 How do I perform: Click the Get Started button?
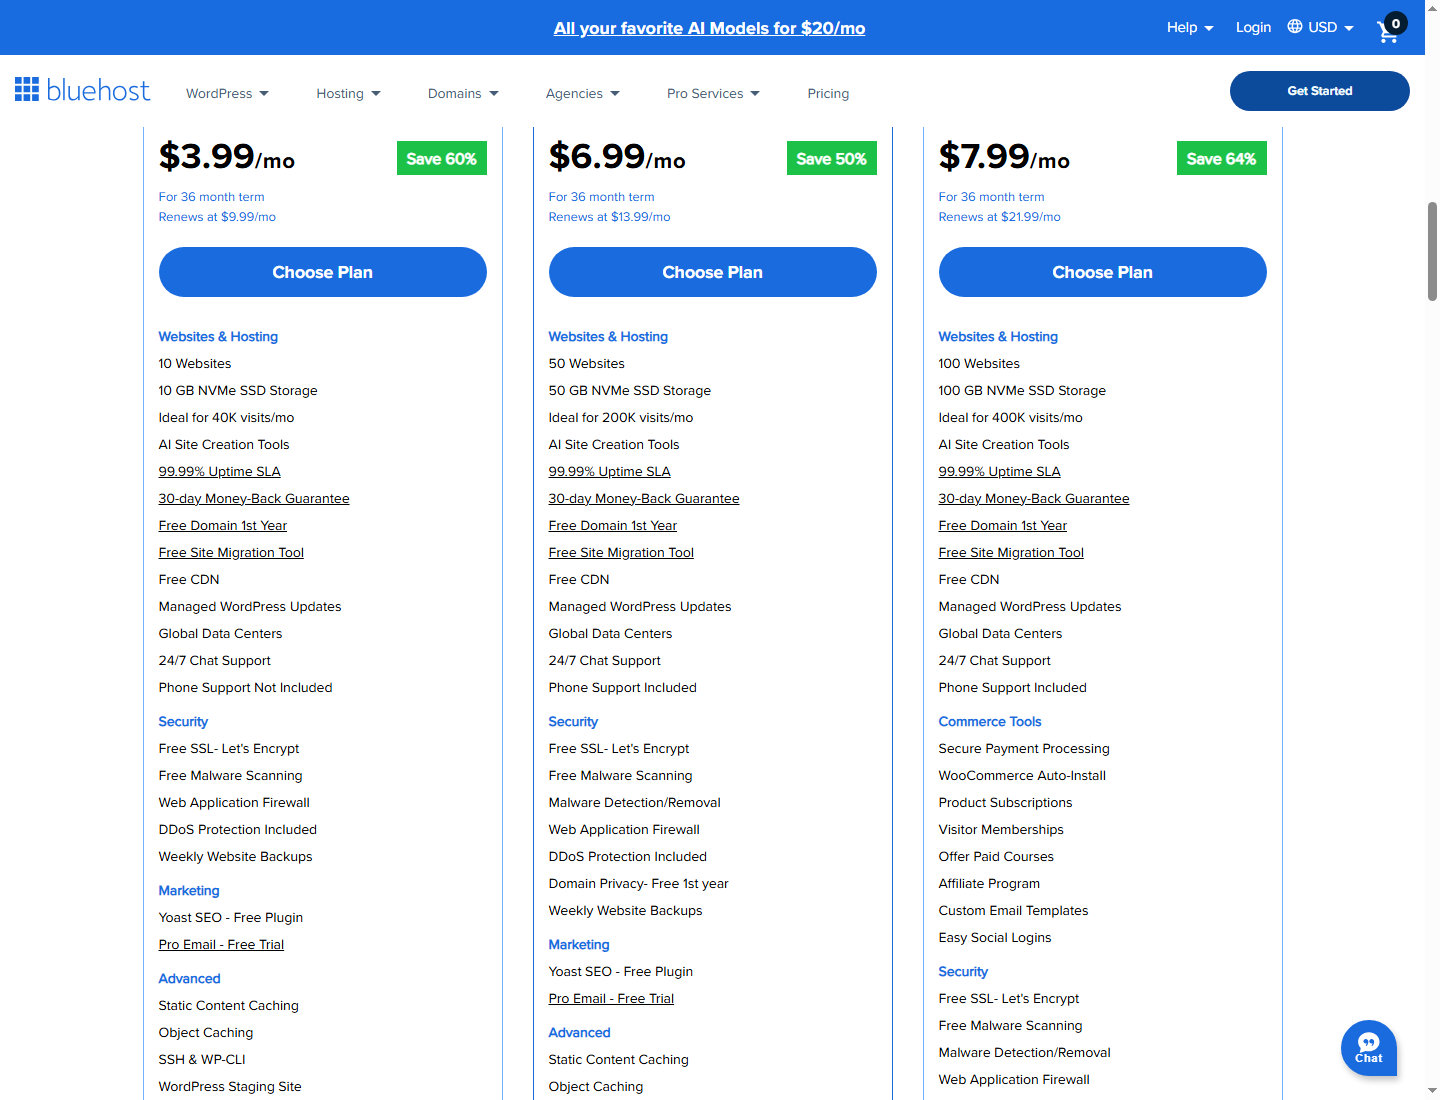(1319, 91)
